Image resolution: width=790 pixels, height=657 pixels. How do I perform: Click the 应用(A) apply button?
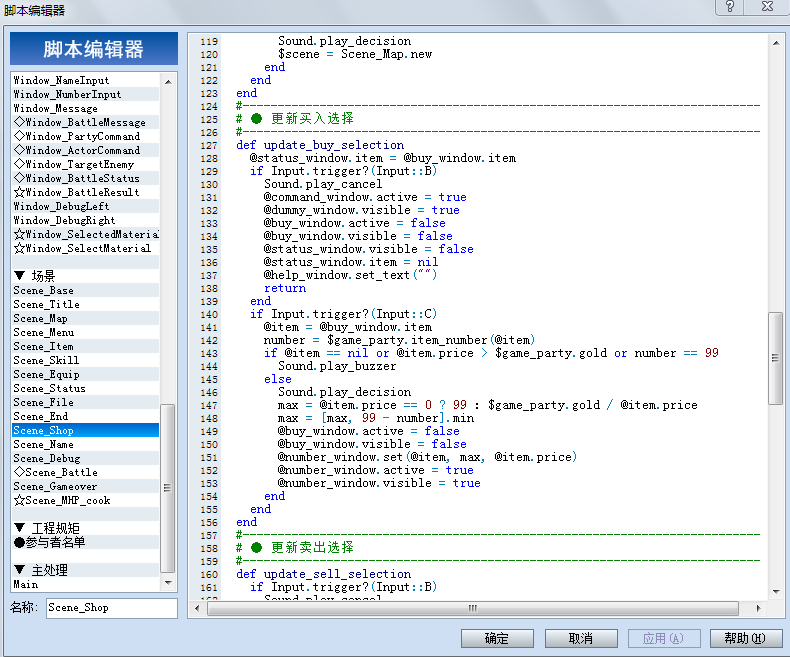click(664, 638)
